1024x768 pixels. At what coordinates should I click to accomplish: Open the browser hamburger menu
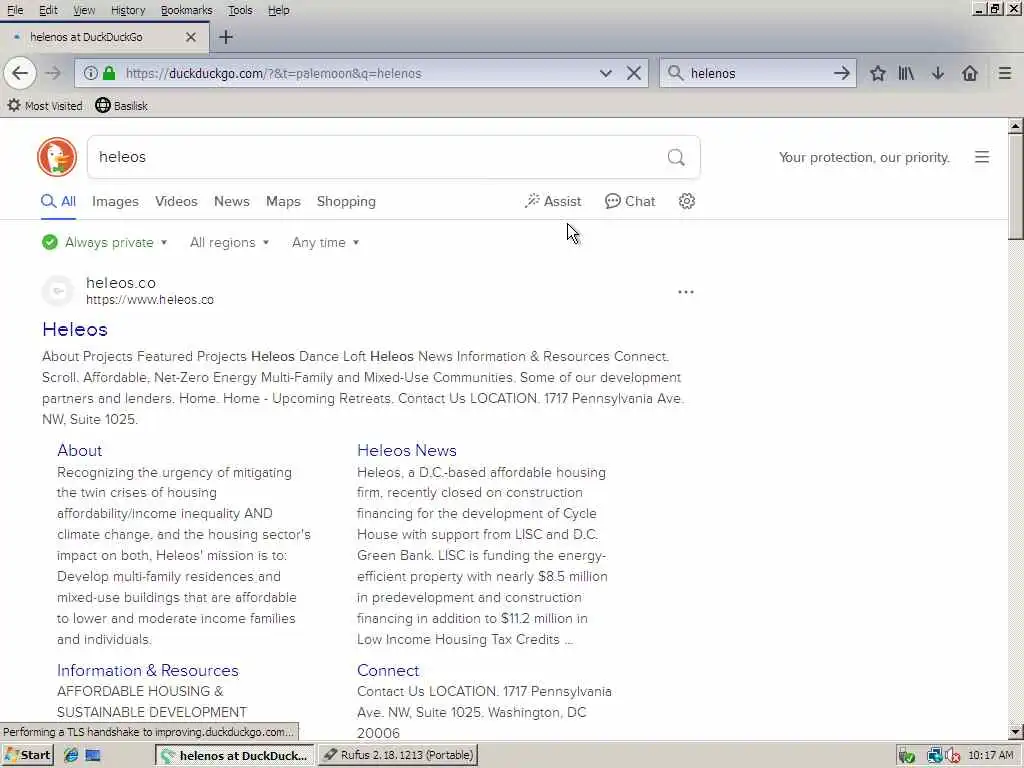point(1005,73)
